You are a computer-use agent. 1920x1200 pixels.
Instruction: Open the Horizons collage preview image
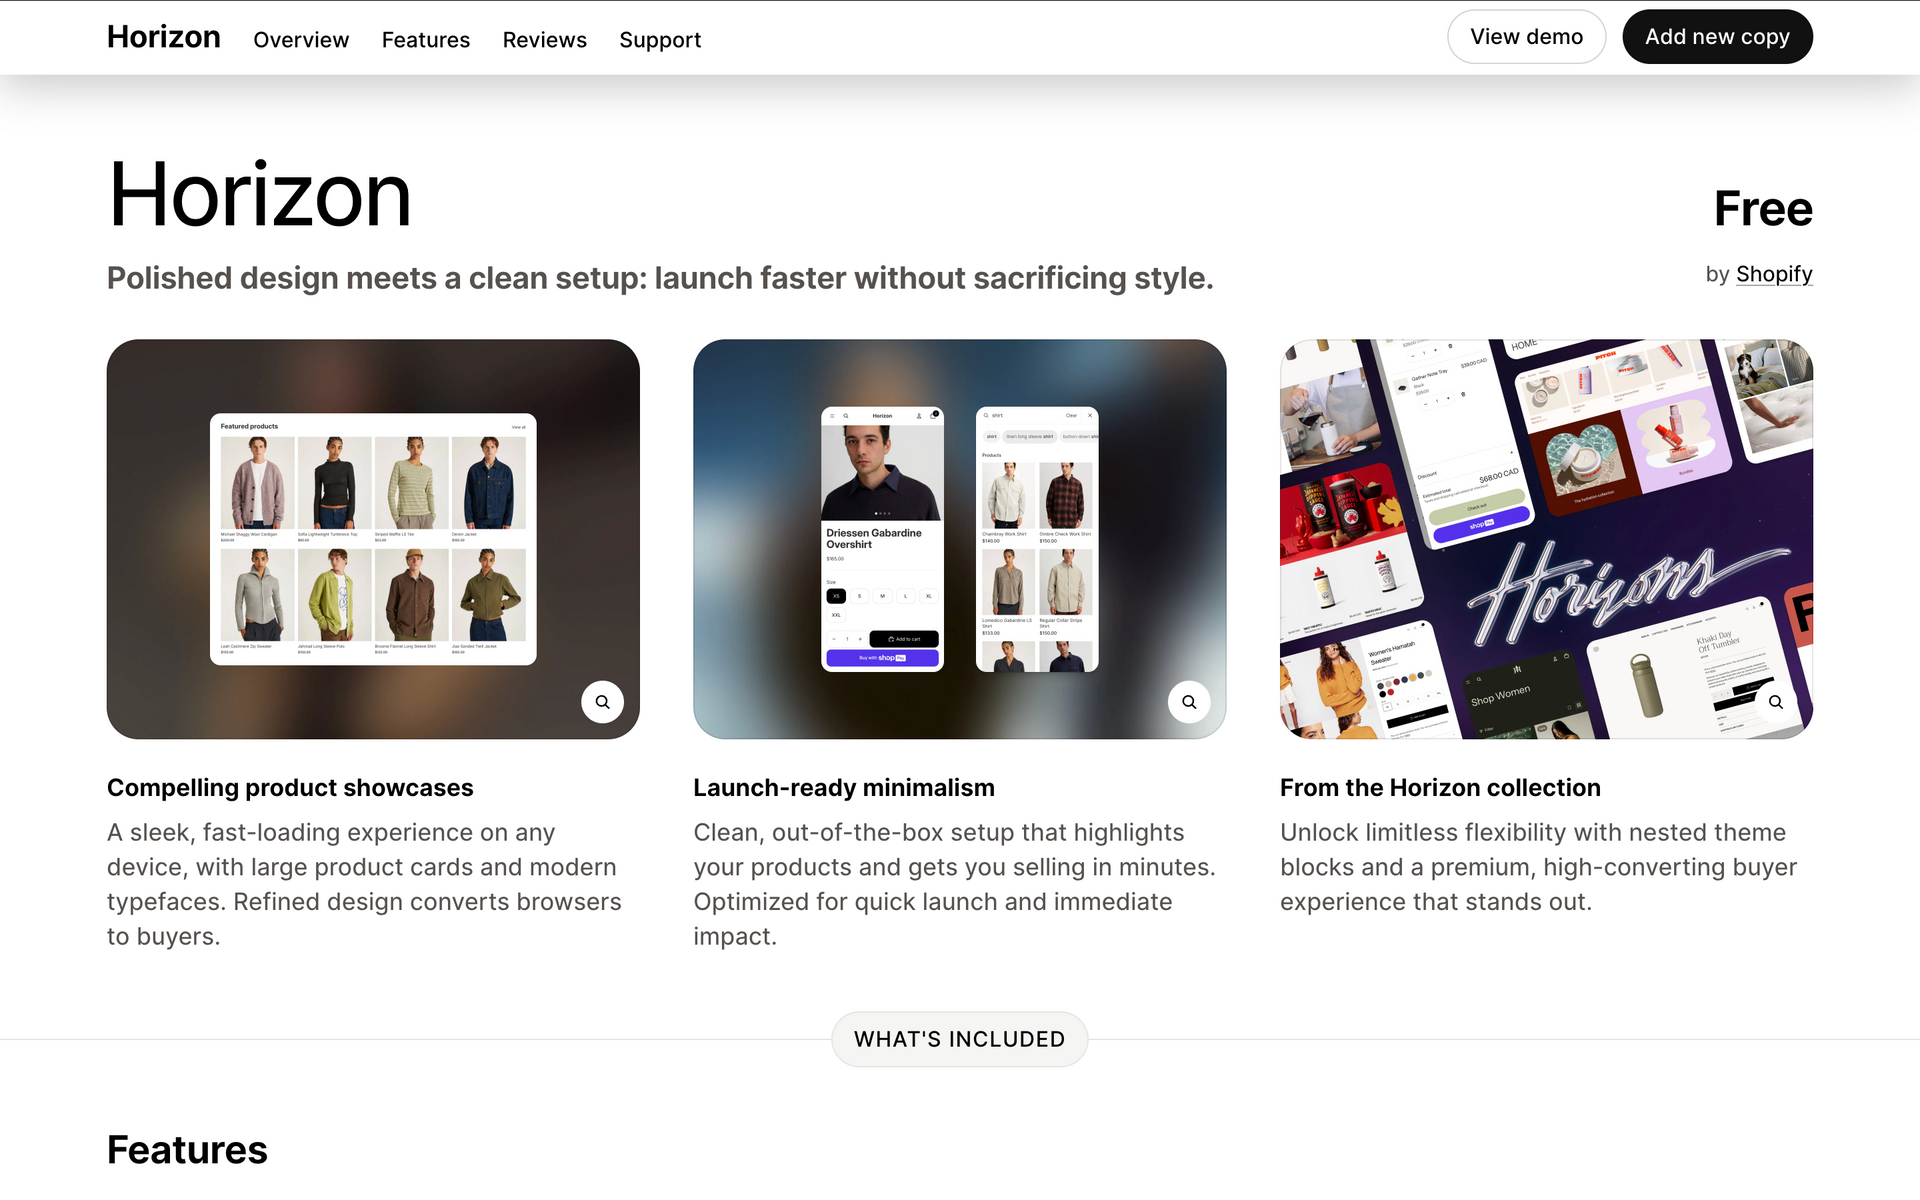coord(1546,539)
